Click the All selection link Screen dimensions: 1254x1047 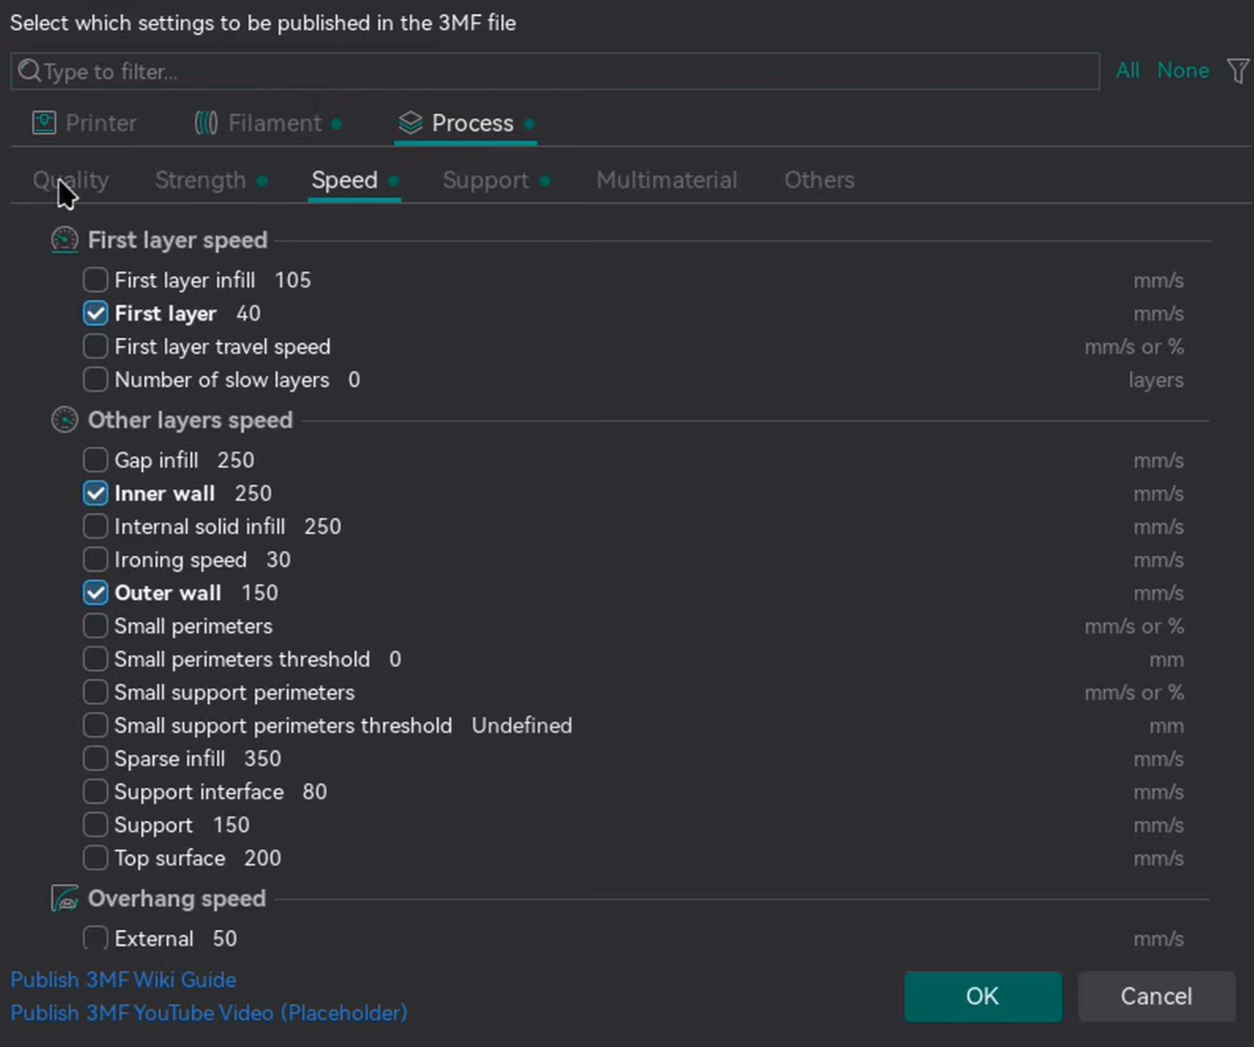click(1128, 70)
